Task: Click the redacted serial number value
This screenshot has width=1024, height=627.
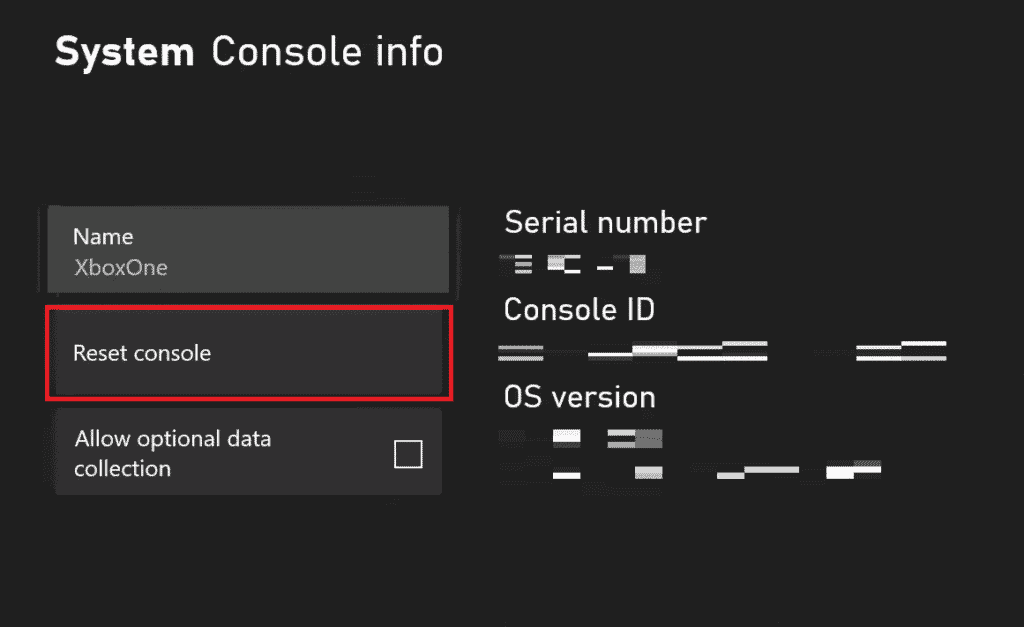Action: (x=572, y=263)
